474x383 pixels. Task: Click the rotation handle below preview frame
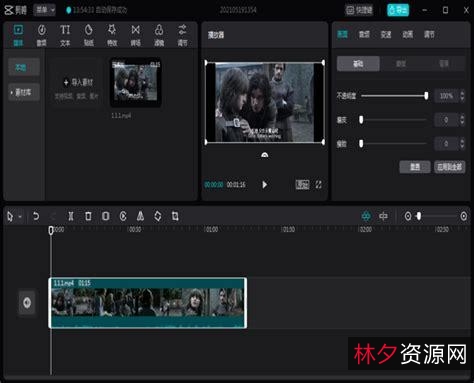265,155
